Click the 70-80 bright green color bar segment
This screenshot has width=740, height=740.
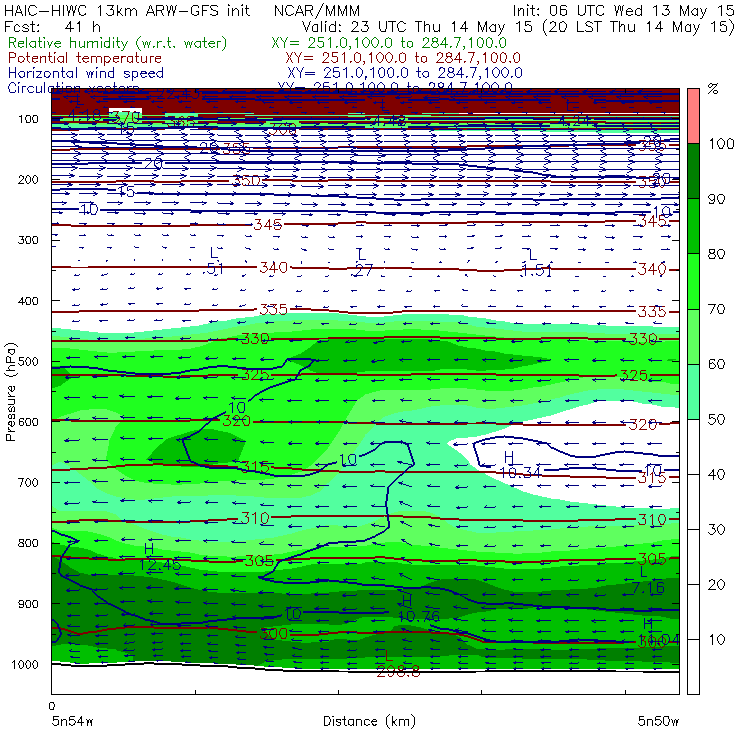pos(693,281)
